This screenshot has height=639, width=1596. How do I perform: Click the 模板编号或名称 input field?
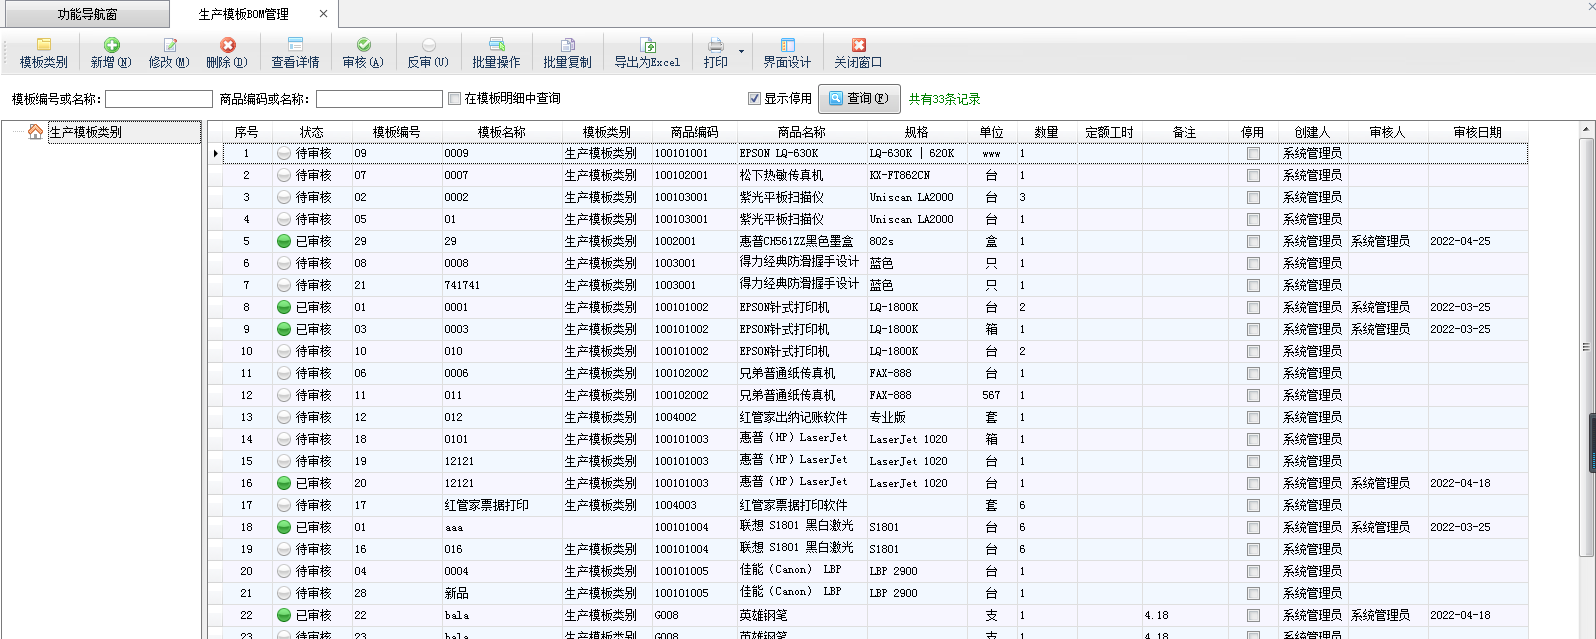[x=159, y=99]
